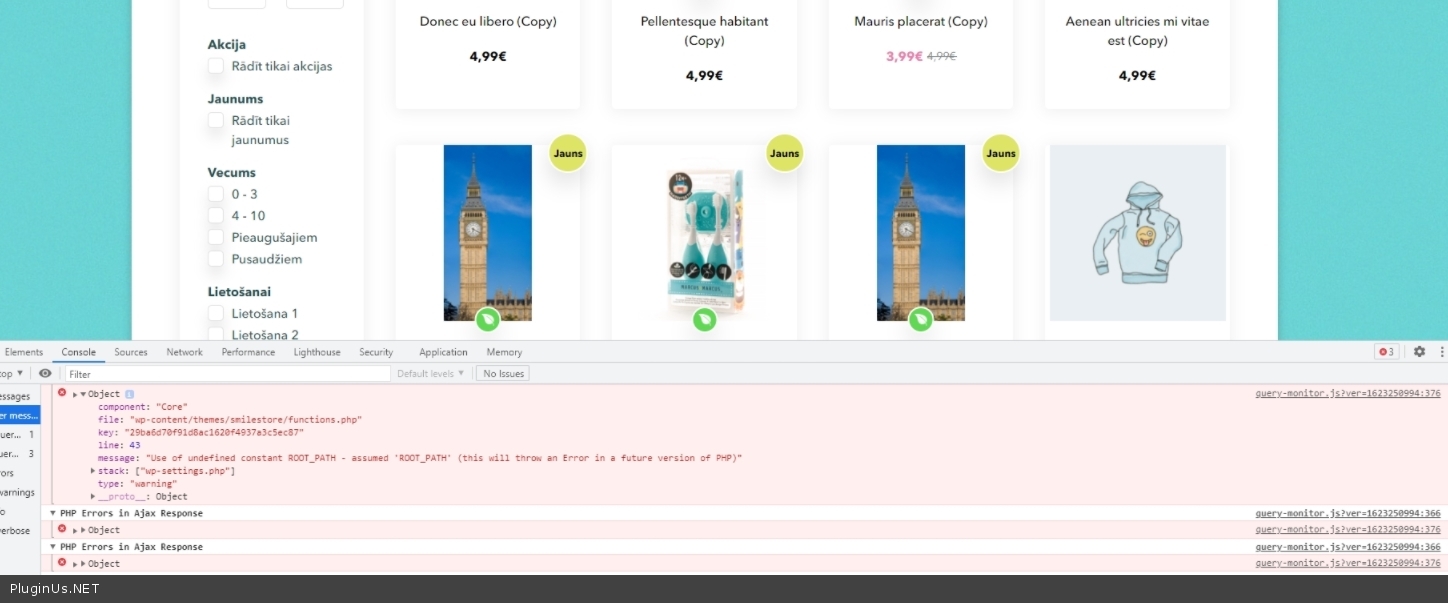1448x603 pixels.
Task: Switch to the Network tab
Action: tap(184, 352)
